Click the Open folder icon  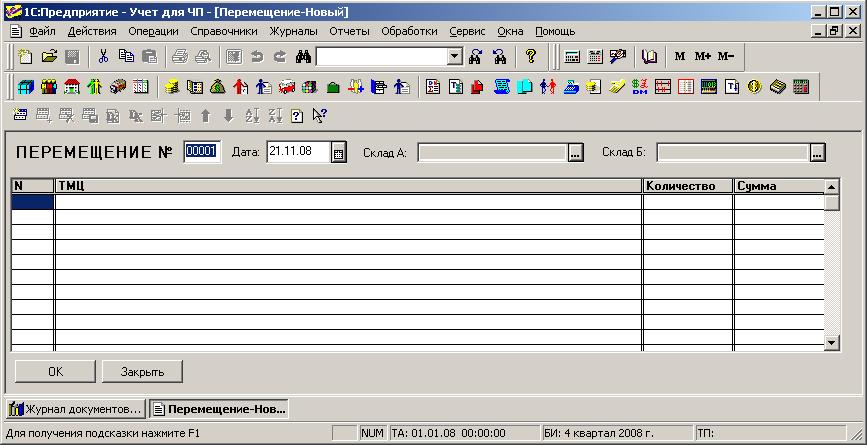point(48,57)
